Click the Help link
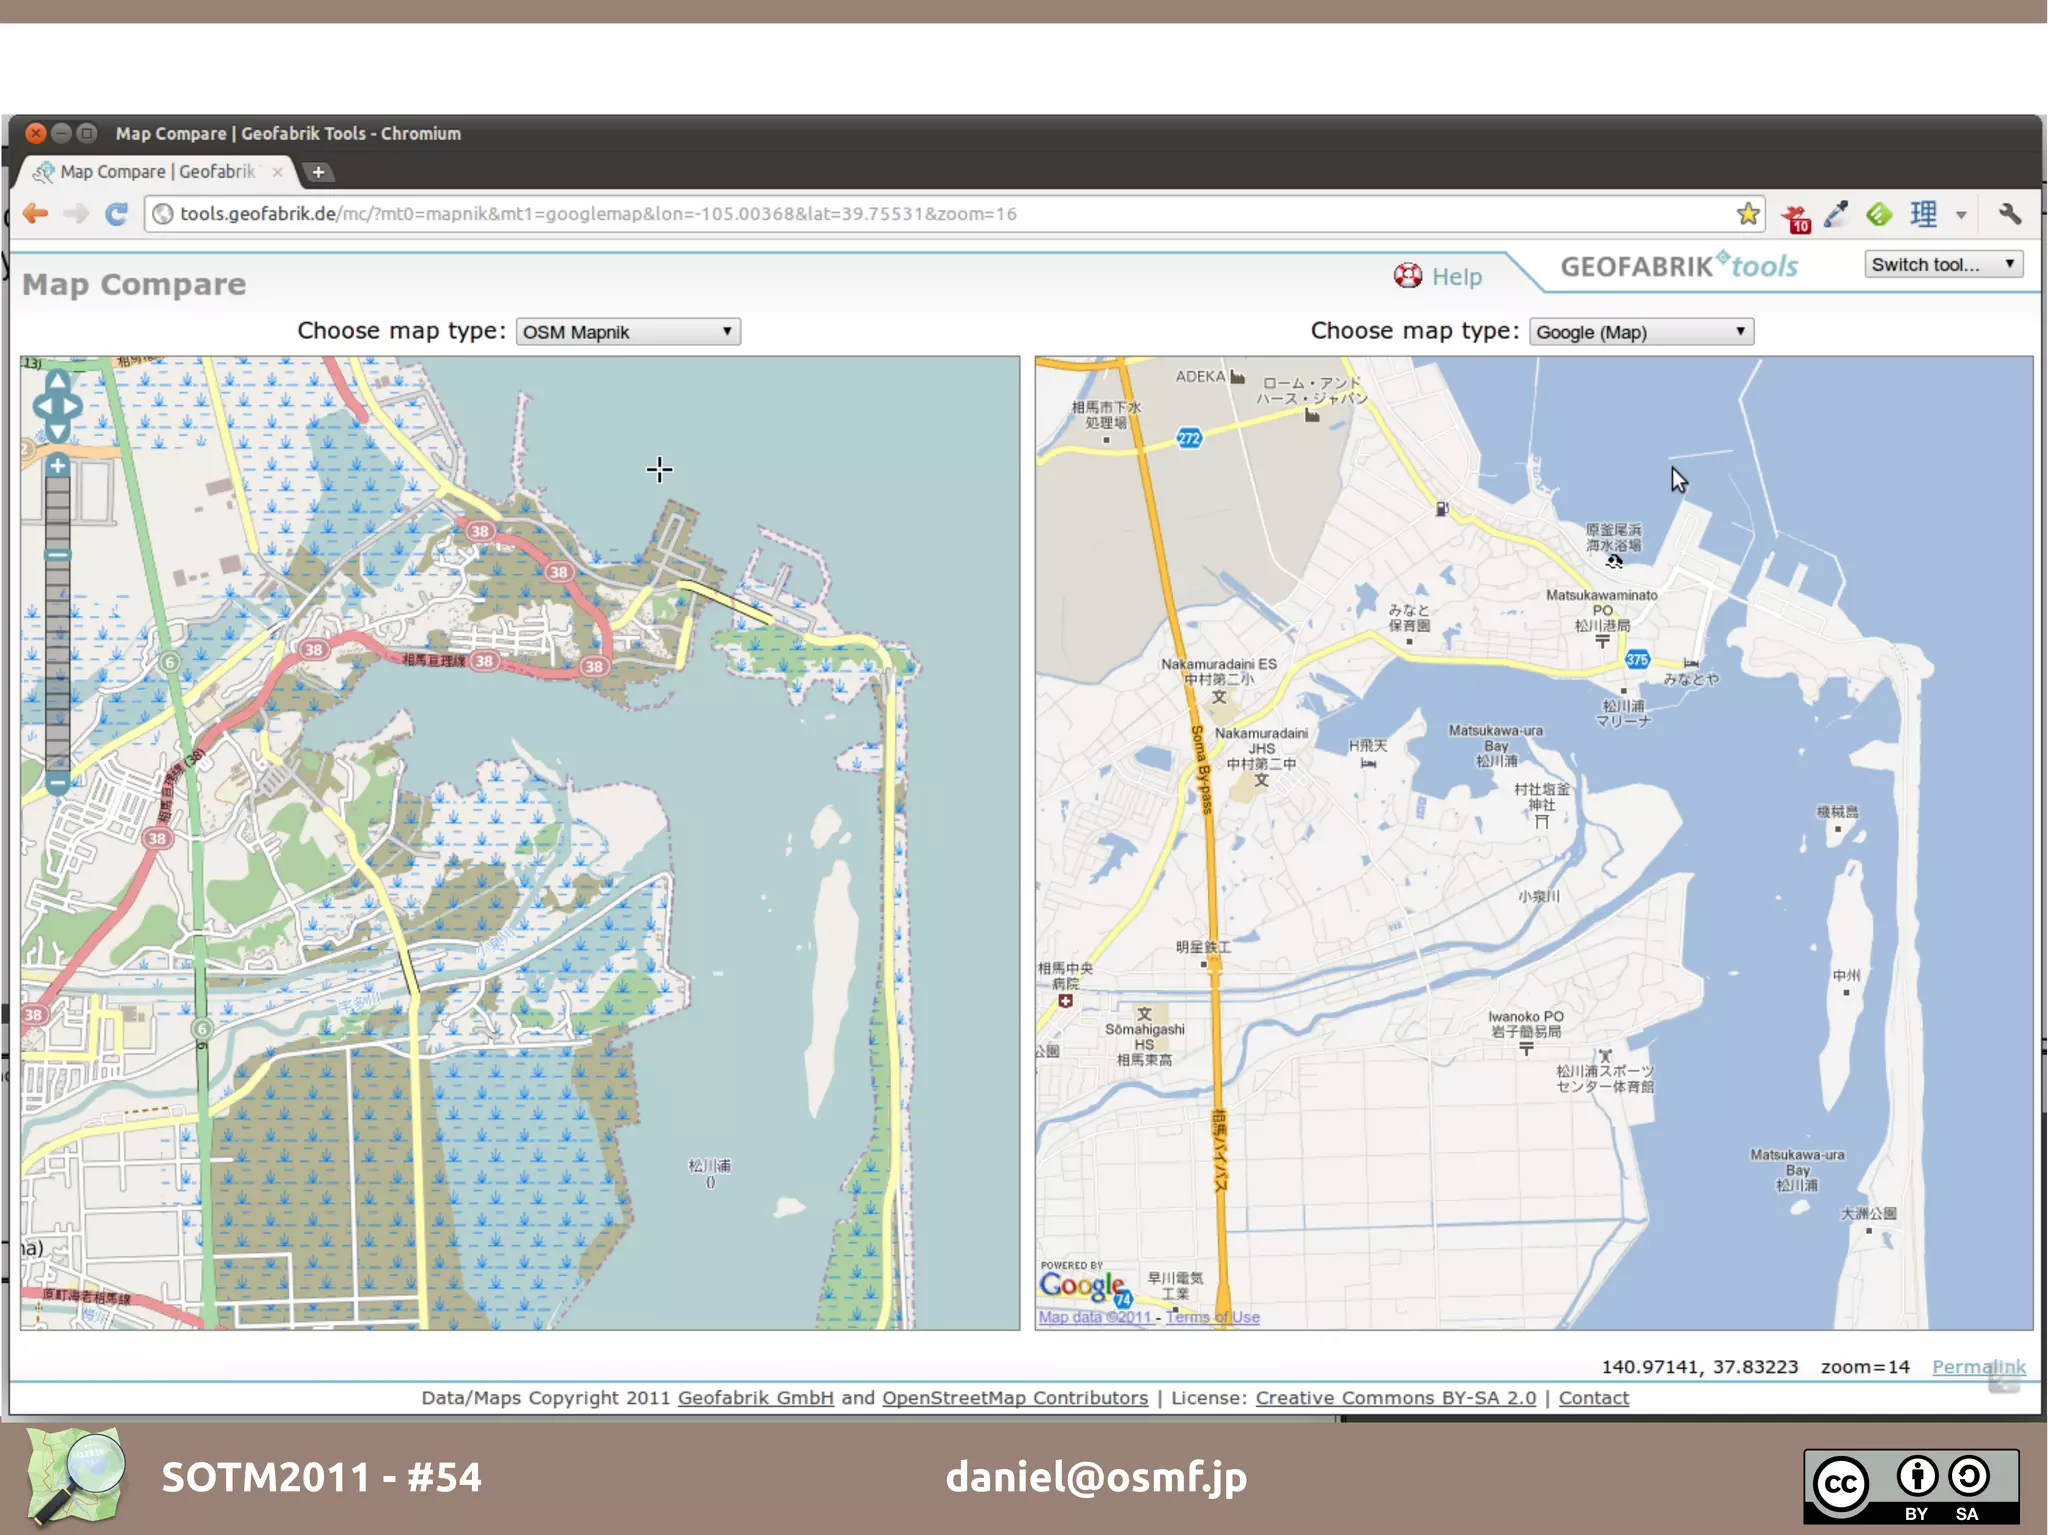Image resolution: width=2048 pixels, height=1535 pixels. coord(1455,277)
